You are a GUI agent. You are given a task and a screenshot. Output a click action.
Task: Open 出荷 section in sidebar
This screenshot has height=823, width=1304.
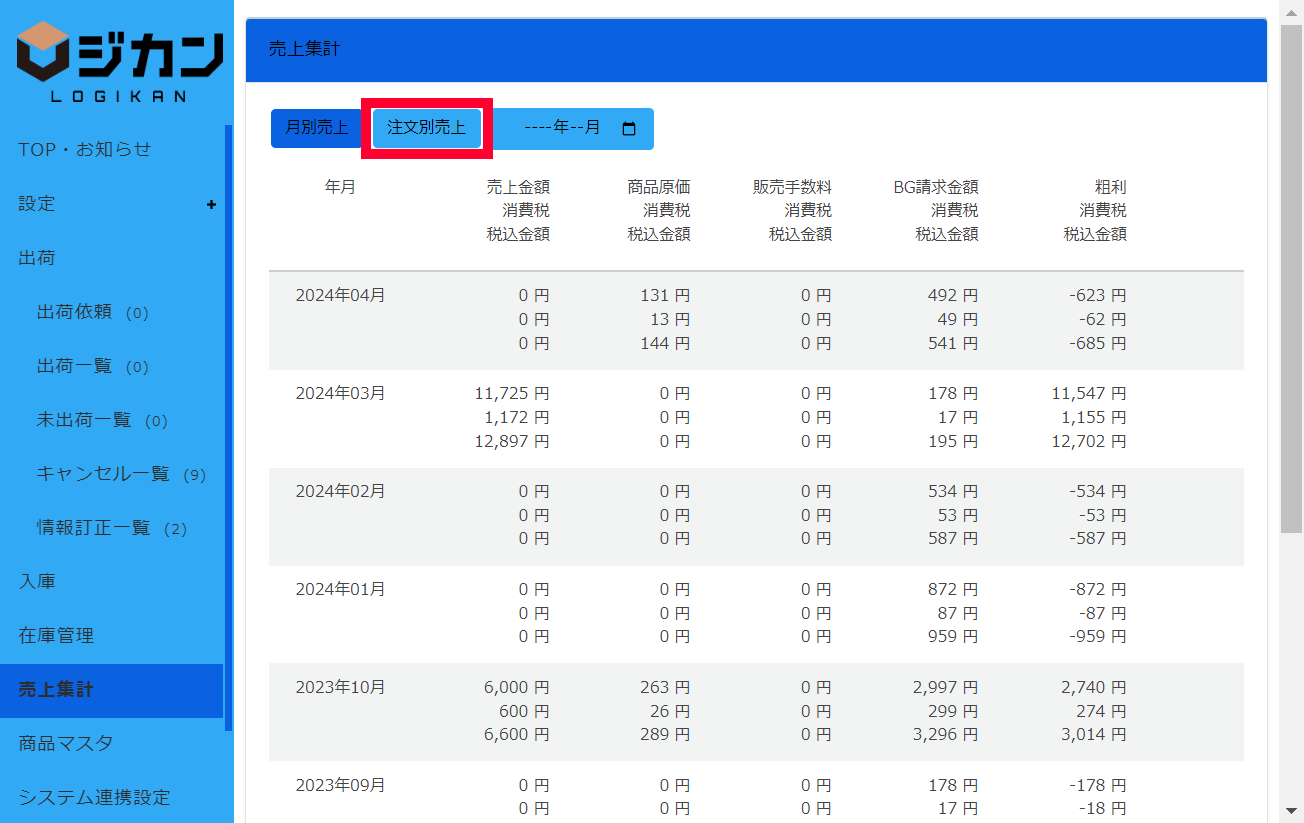37,258
